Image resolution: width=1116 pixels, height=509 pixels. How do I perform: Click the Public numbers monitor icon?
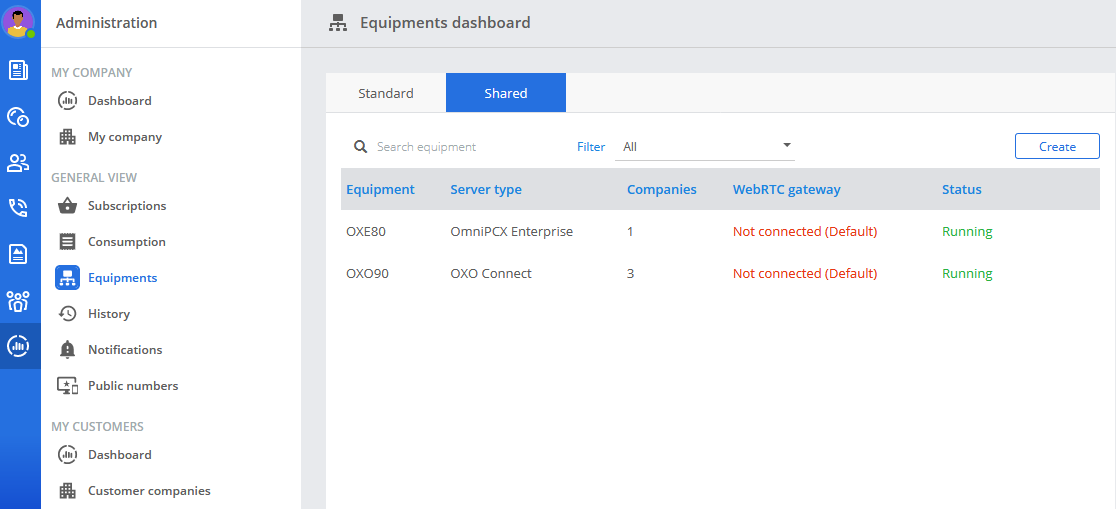[x=68, y=386]
